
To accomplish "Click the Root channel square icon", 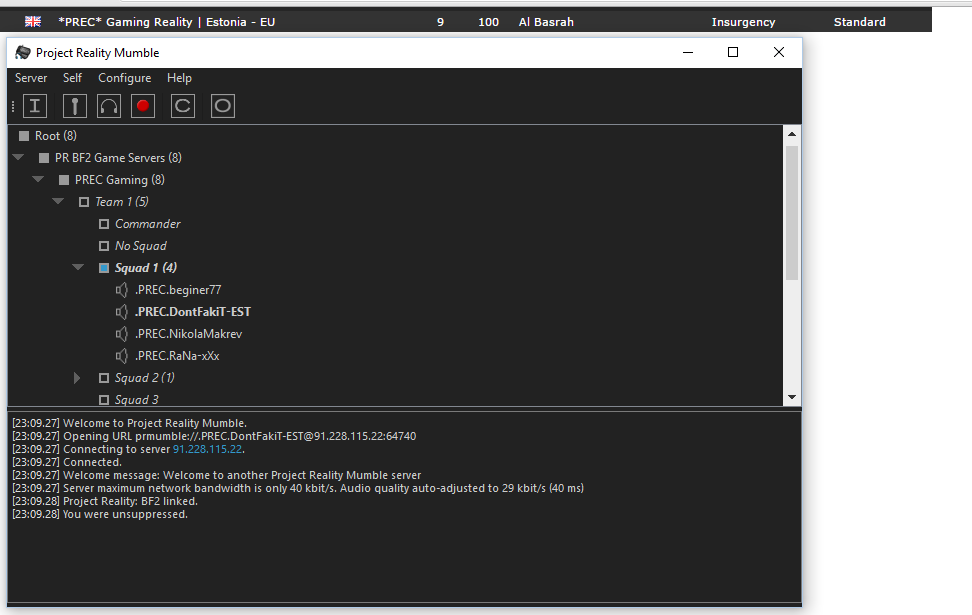I will [24, 136].
